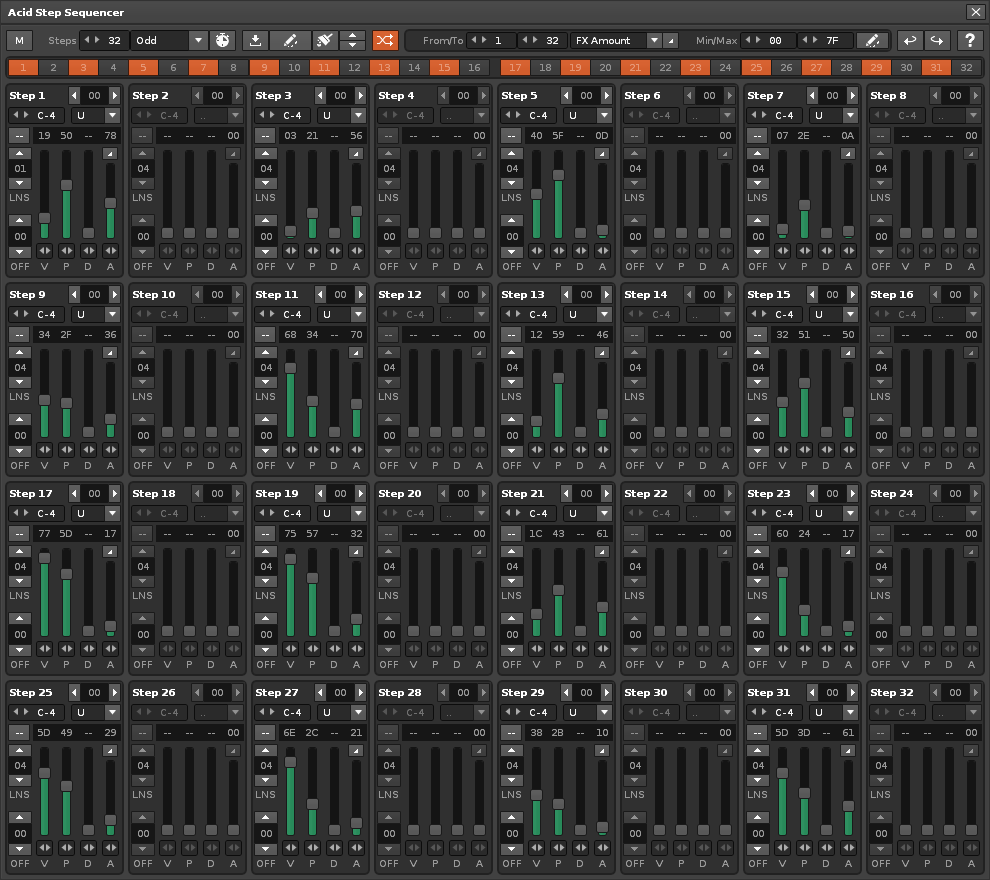Open the Odd pattern dropdown

(x=169, y=40)
